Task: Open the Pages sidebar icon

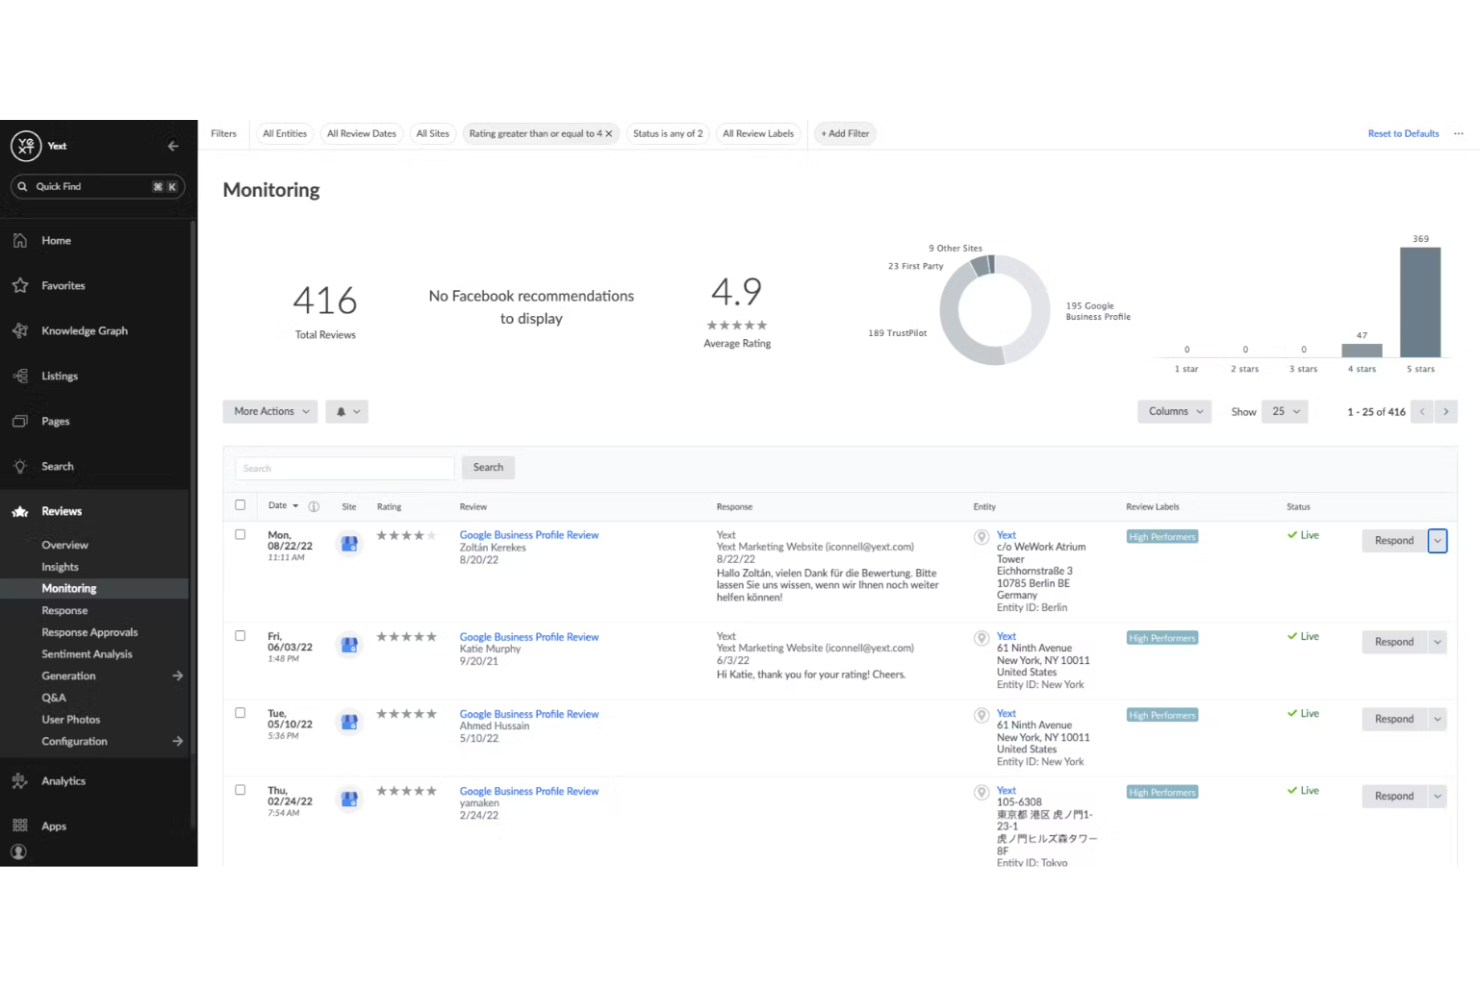Action: click(x=20, y=421)
